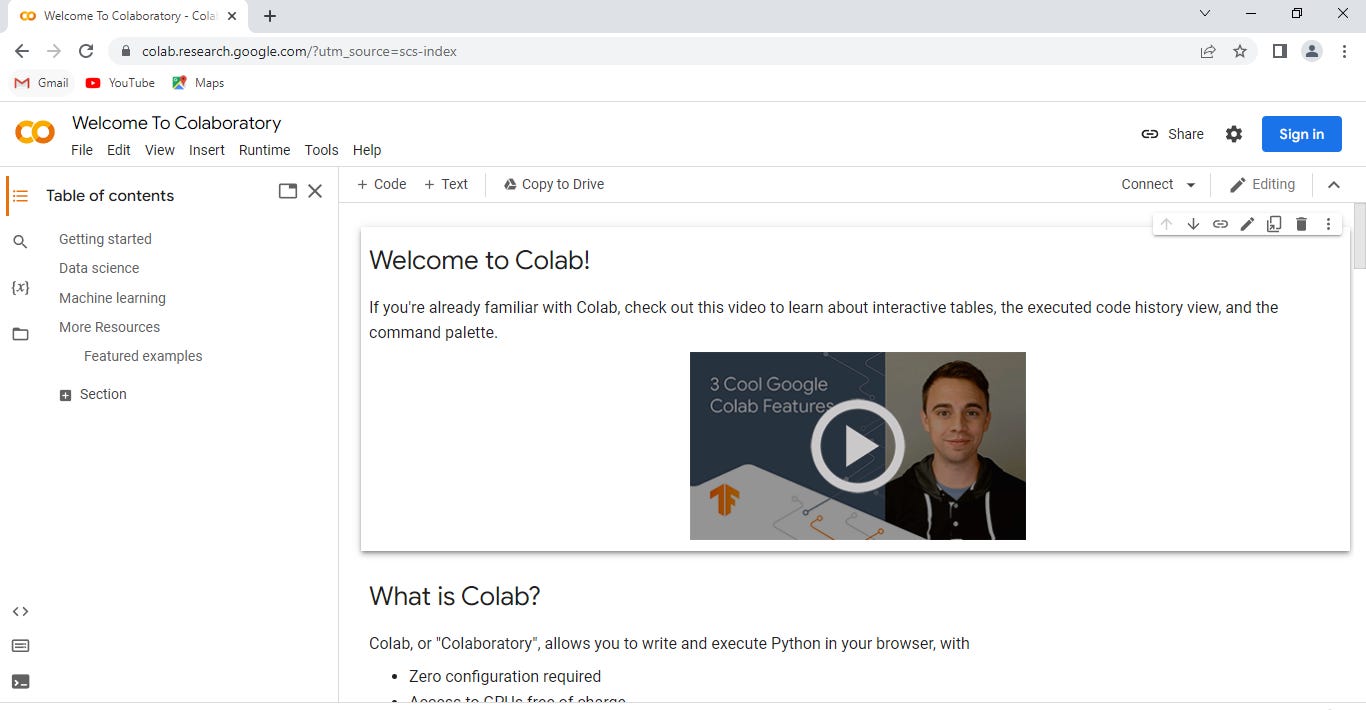Open Connect options dropdown arrow
Image resolution: width=1366 pixels, height=710 pixels.
coord(1190,185)
